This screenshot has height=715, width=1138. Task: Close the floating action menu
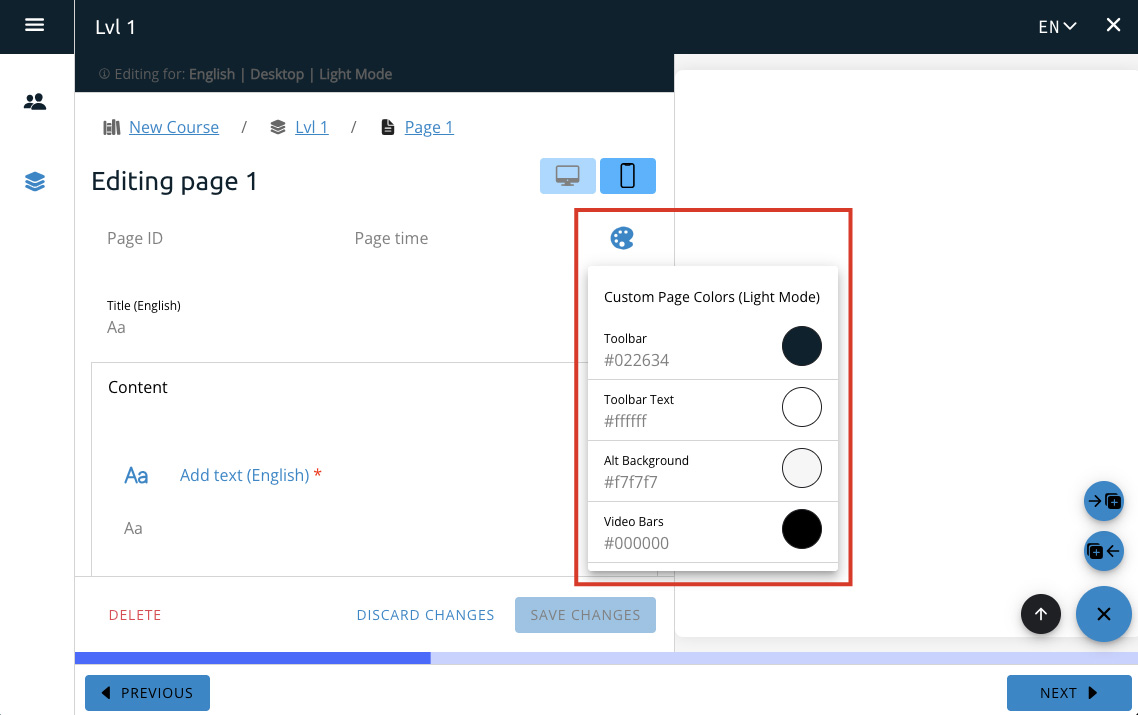[1103, 614]
